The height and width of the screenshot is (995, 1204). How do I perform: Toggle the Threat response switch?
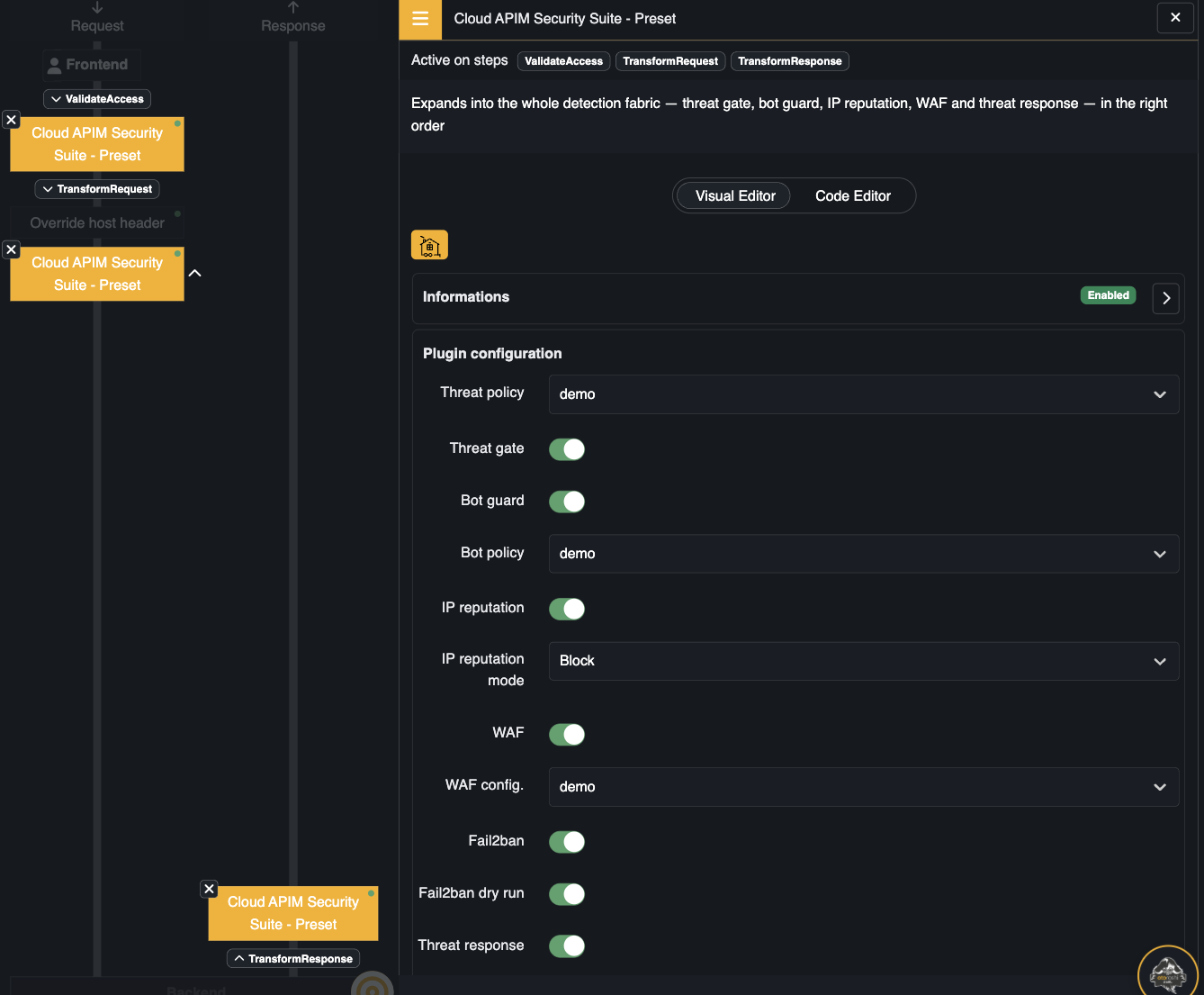[567, 946]
